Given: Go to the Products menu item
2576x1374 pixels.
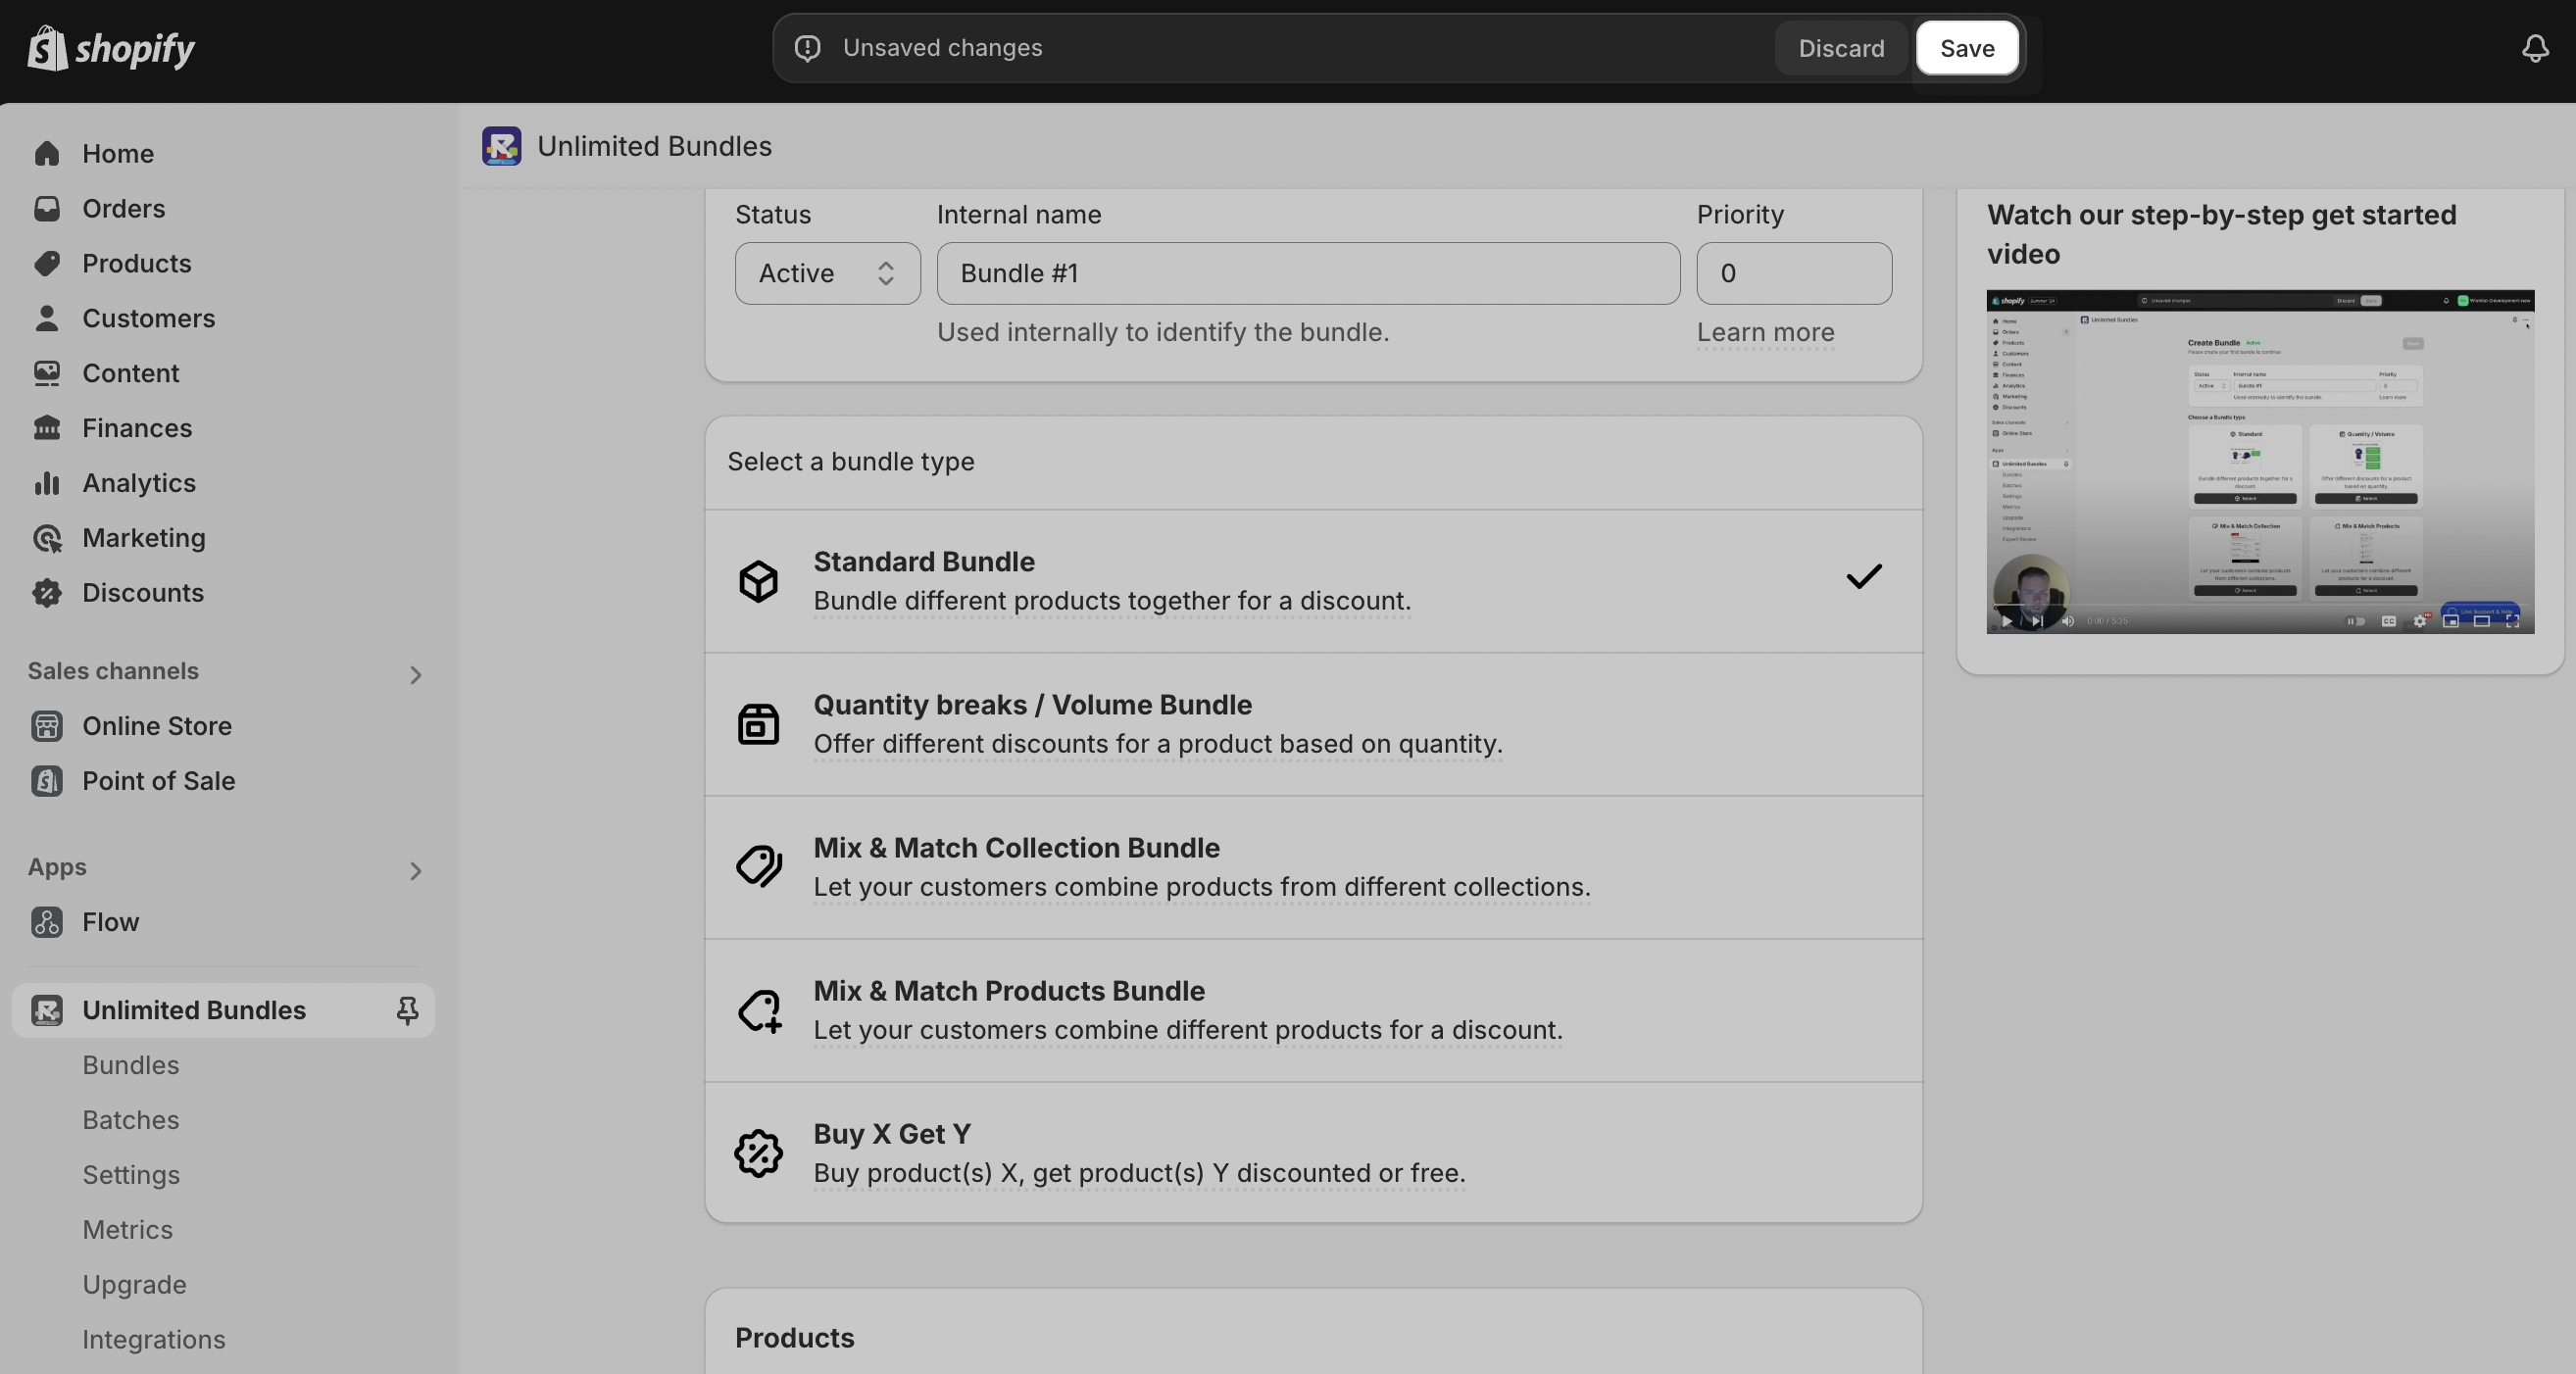Looking at the screenshot, I should 137,263.
